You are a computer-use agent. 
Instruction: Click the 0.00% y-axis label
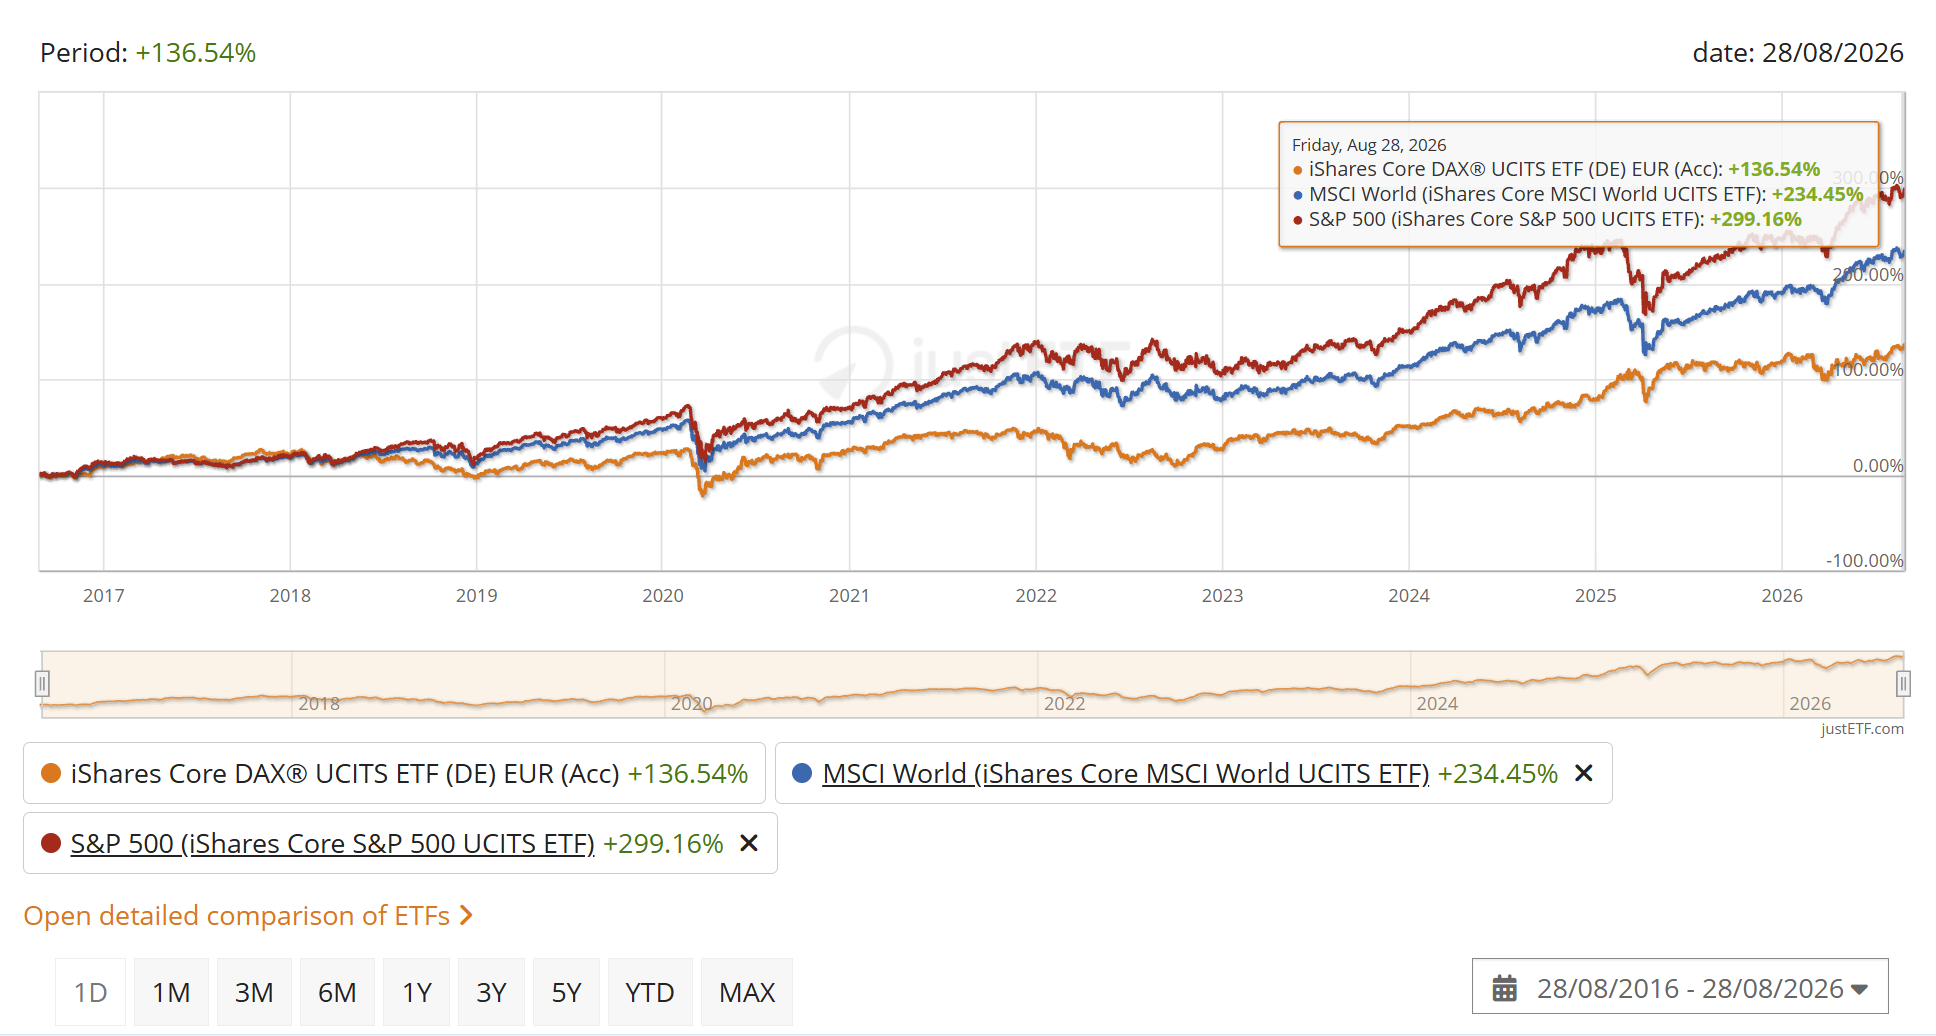1878,465
